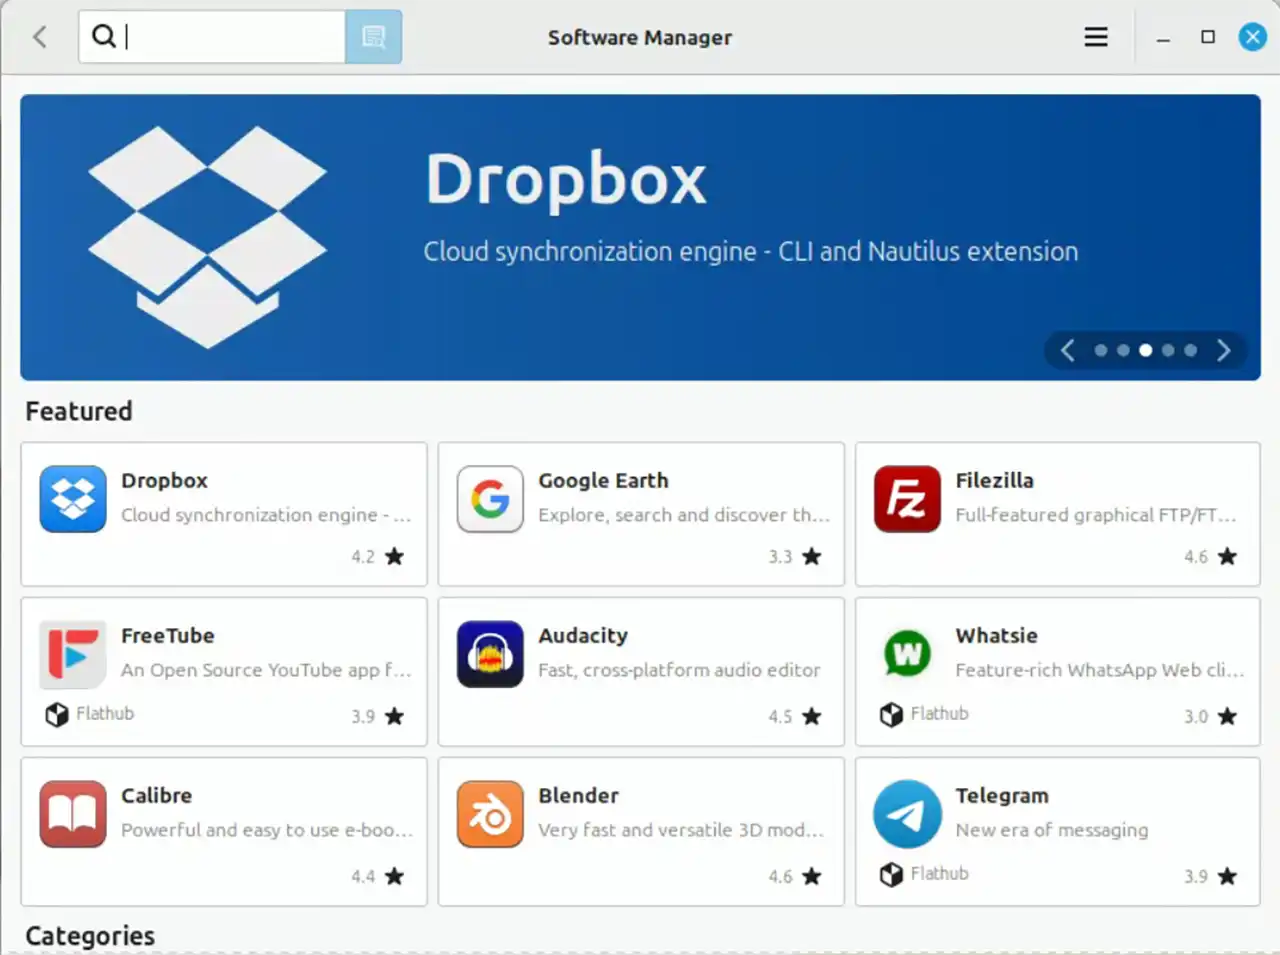Screen dimensions: 1280x955
Task: Click the orange Blender icon
Action: point(490,814)
